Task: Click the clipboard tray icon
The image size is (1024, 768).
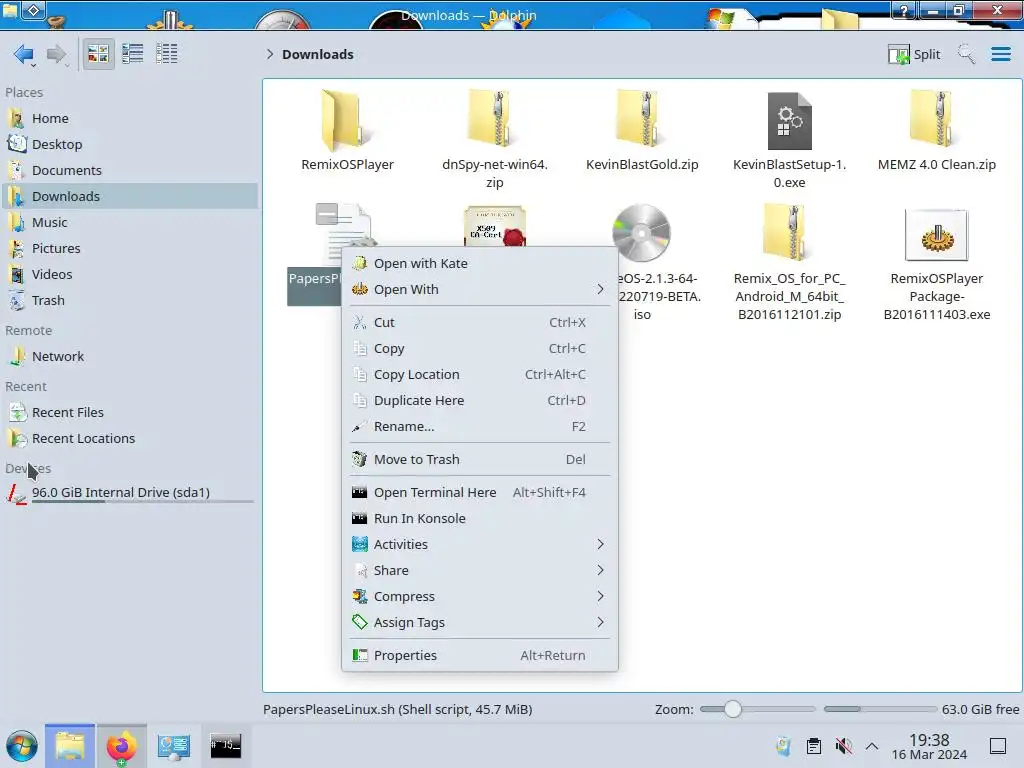Action: pyautogui.click(x=814, y=746)
